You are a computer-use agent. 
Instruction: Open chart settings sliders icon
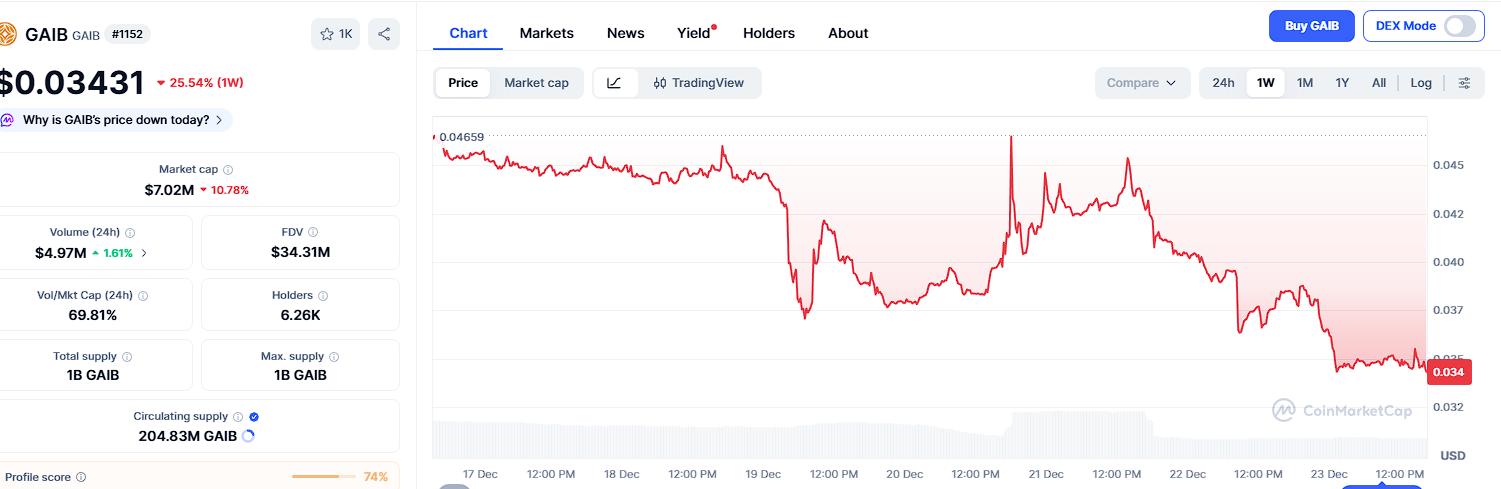tap(1464, 83)
